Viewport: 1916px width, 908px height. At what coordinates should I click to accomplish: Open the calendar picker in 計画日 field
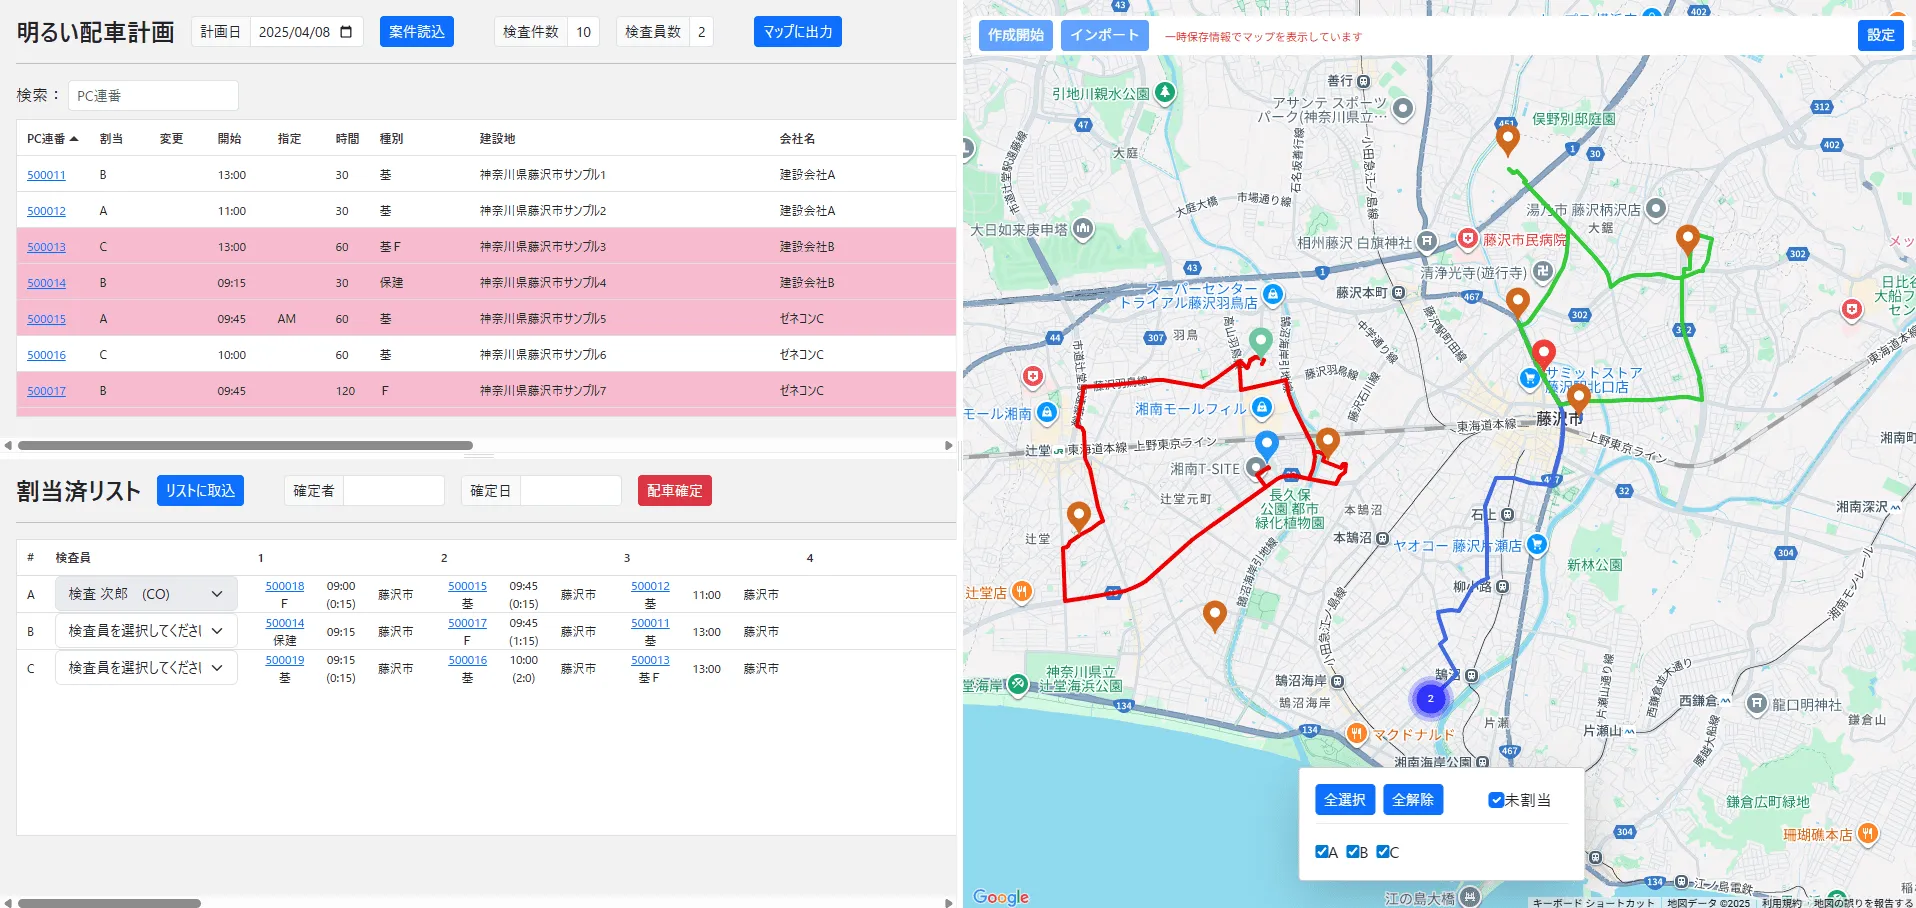coord(346,32)
